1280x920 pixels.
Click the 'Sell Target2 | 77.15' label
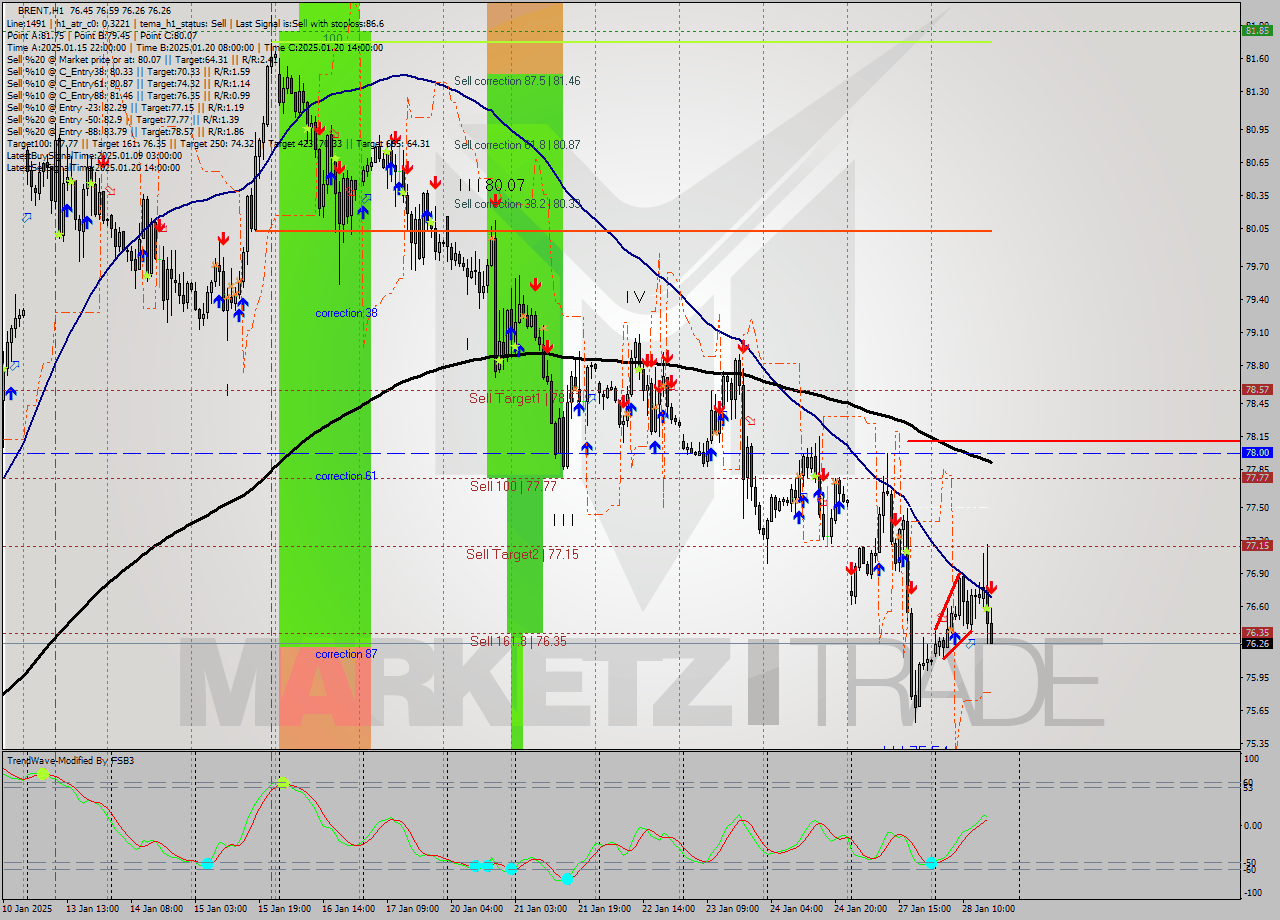522,554
